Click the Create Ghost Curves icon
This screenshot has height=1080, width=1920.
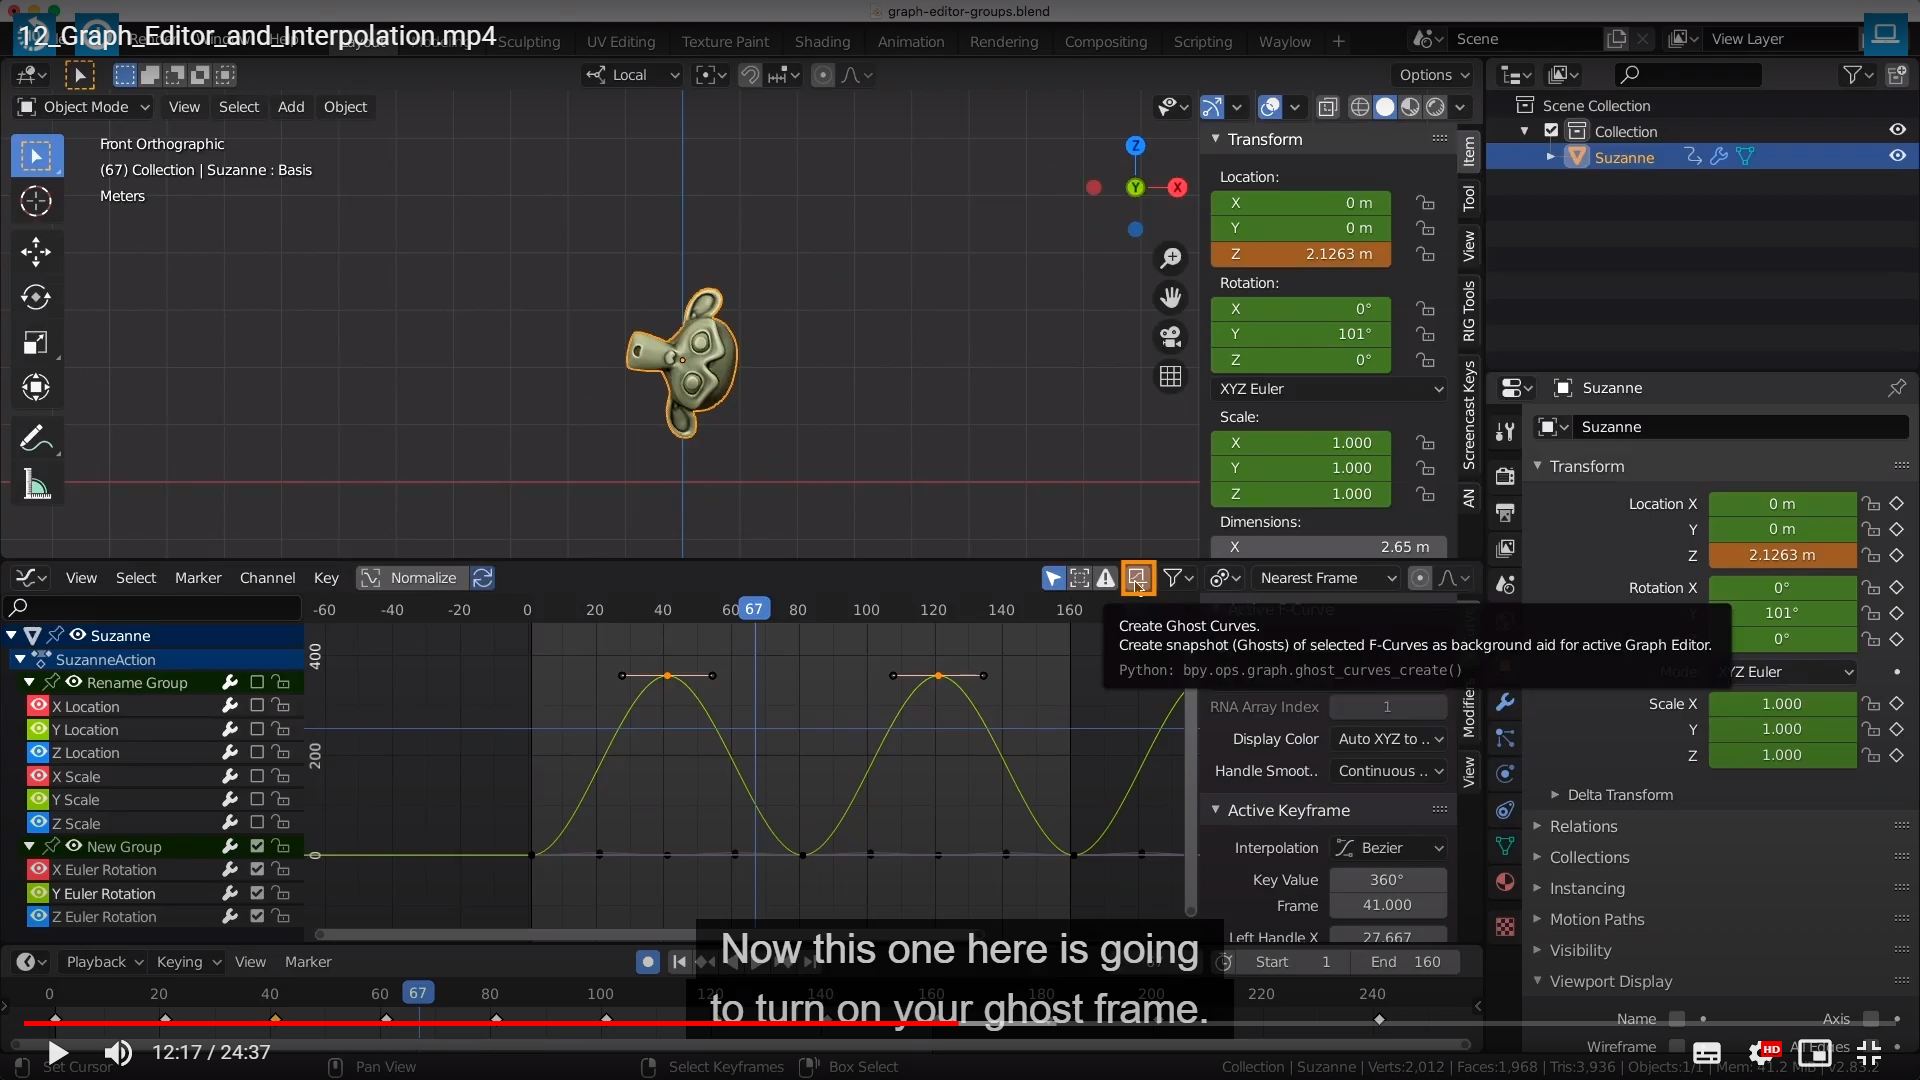1137,578
